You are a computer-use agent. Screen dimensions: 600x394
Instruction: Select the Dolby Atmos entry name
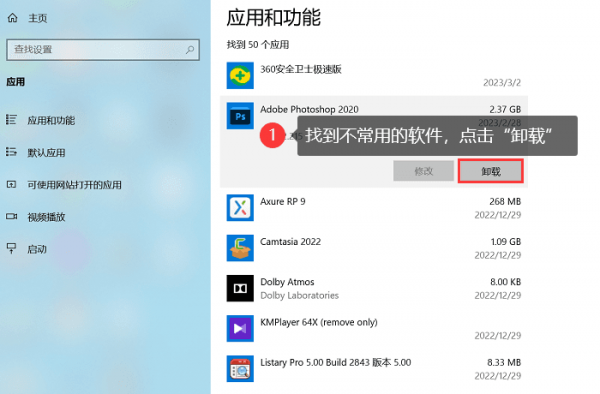click(x=287, y=282)
